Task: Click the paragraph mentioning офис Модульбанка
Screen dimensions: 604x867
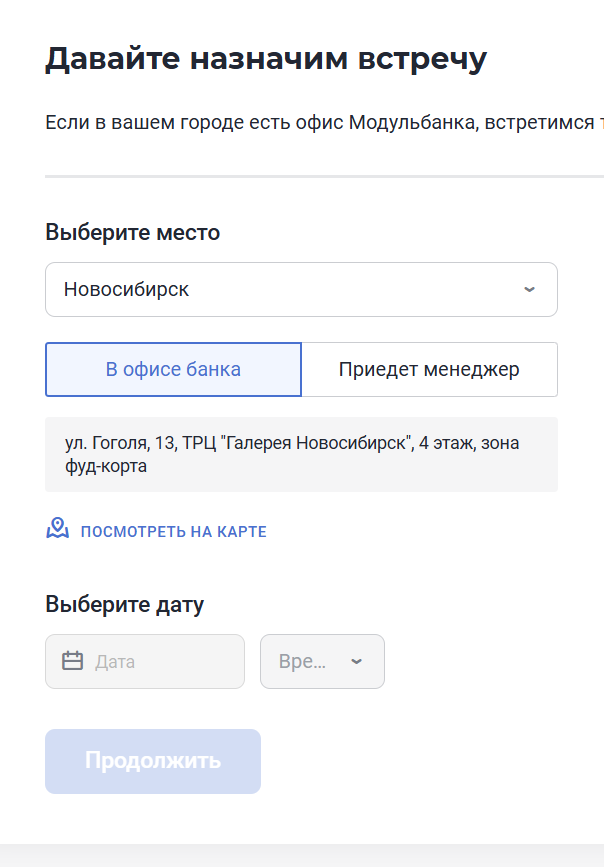Action: (324, 122)
